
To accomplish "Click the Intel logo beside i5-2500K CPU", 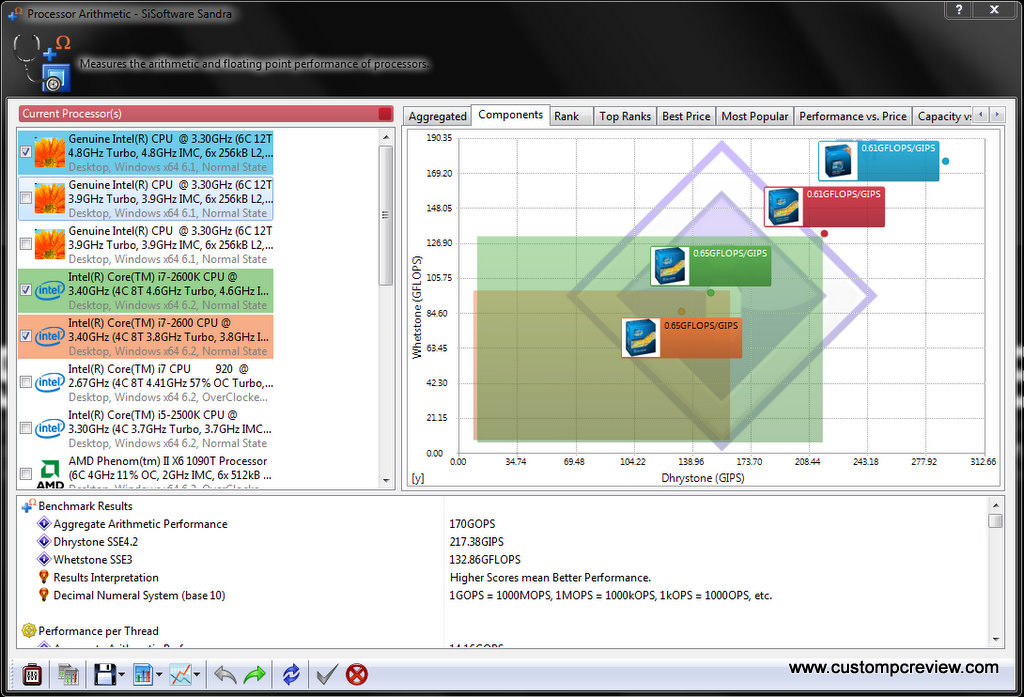I will pyautogui.click(x=50, y=429).
